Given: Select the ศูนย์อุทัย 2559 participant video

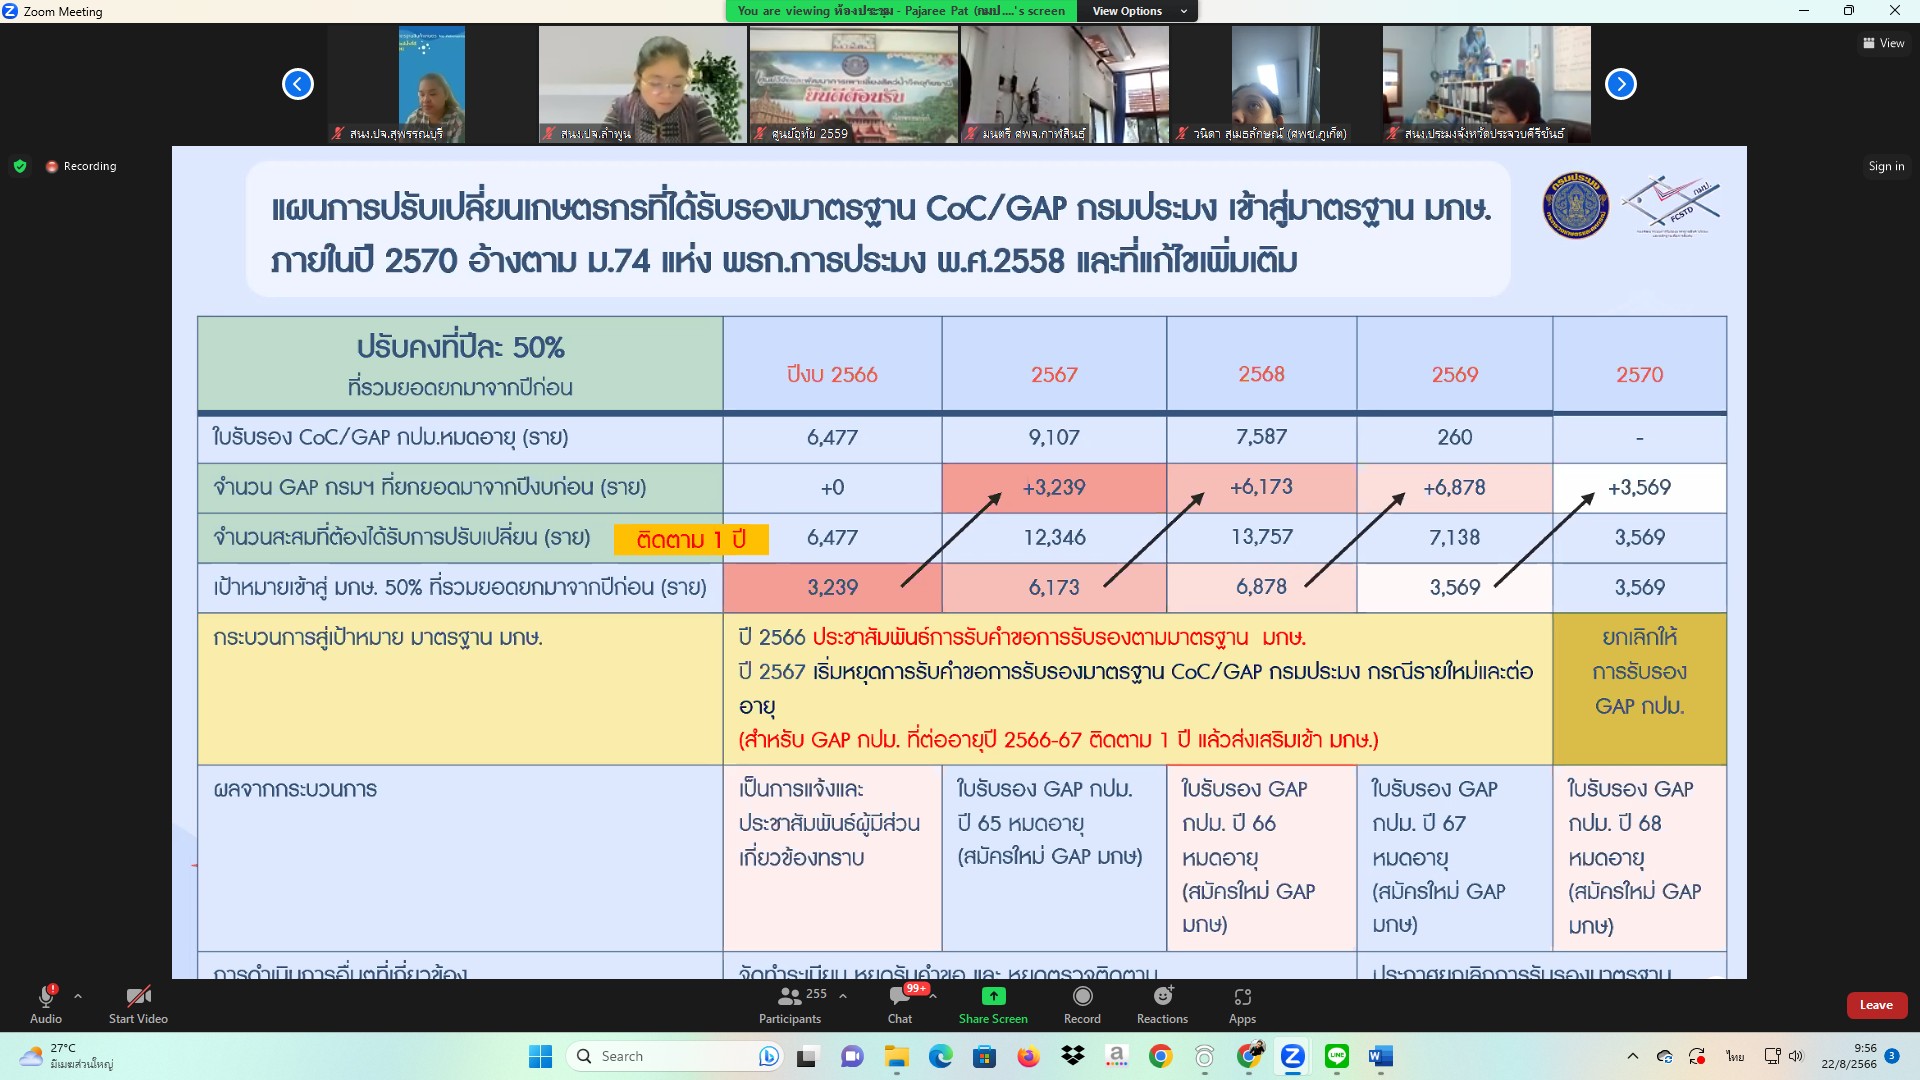Looking at the screenshot, I should click(854, 84).
